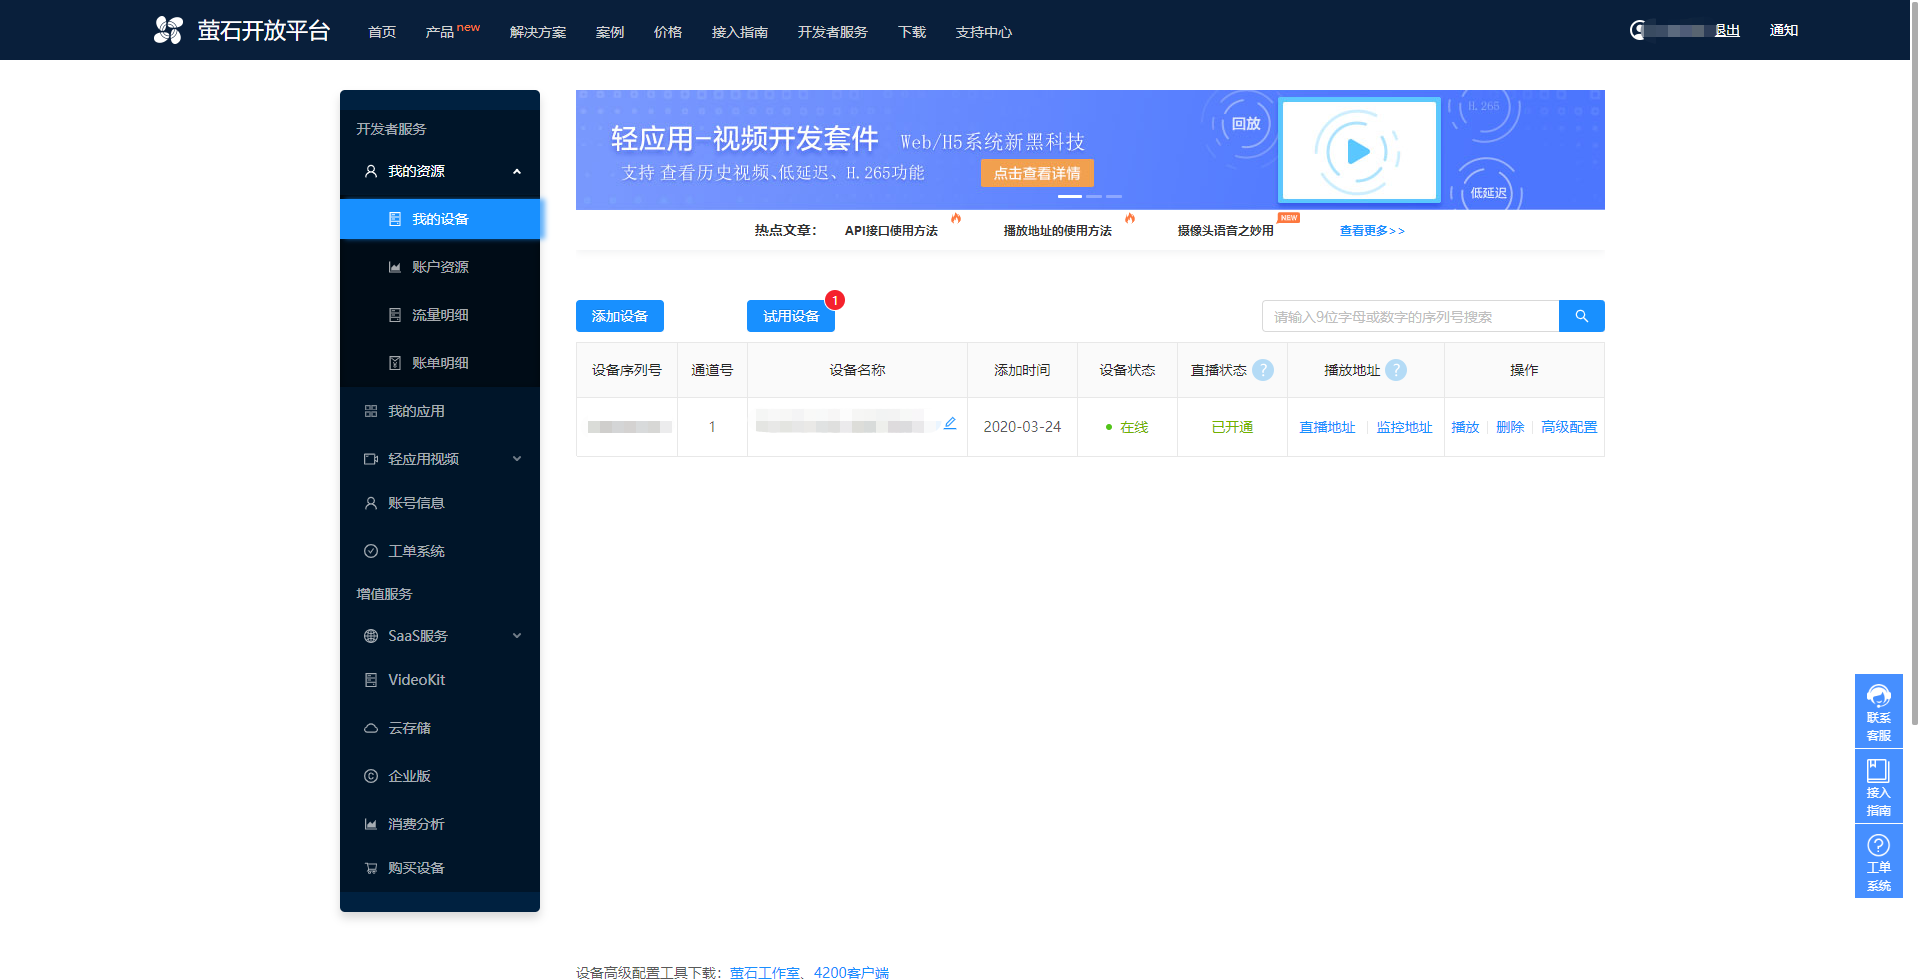Open 企业版 in sidebar
1920x979 pixels.
click(x=440, y=776)
